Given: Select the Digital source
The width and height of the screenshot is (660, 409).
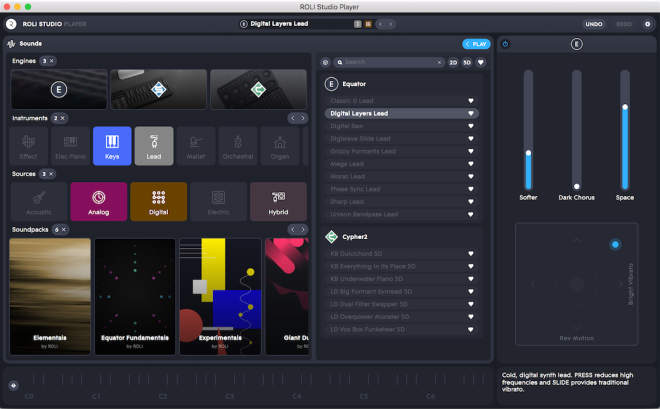Looking at the screenshot, I should (x=159, y=202).
